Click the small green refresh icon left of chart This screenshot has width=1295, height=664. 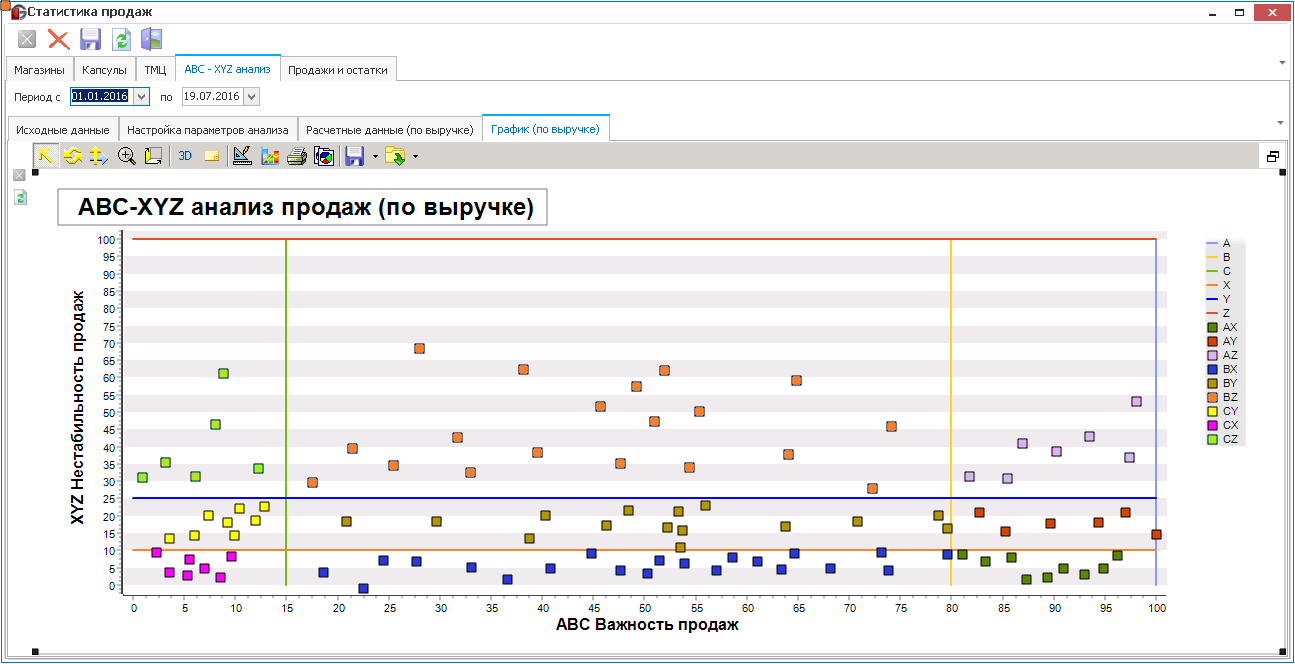(x=20, y=197)
